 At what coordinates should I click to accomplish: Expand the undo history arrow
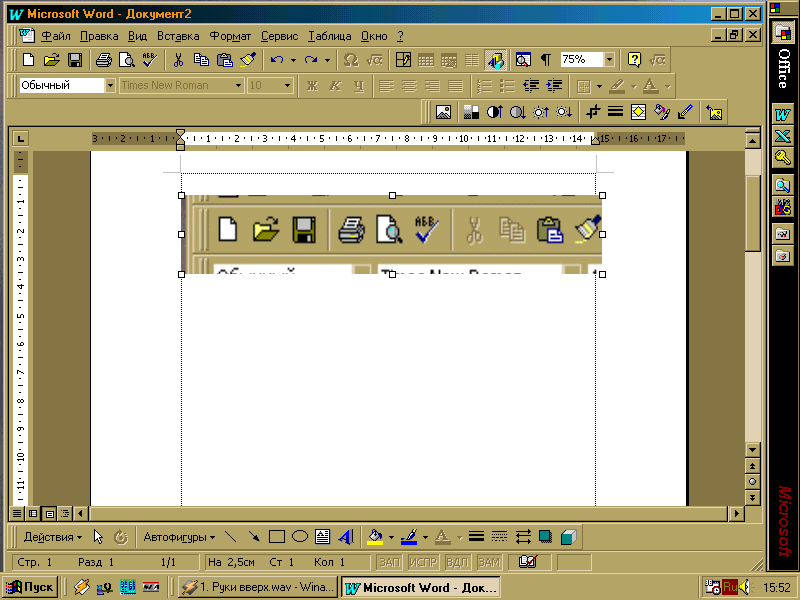(293, 60)
